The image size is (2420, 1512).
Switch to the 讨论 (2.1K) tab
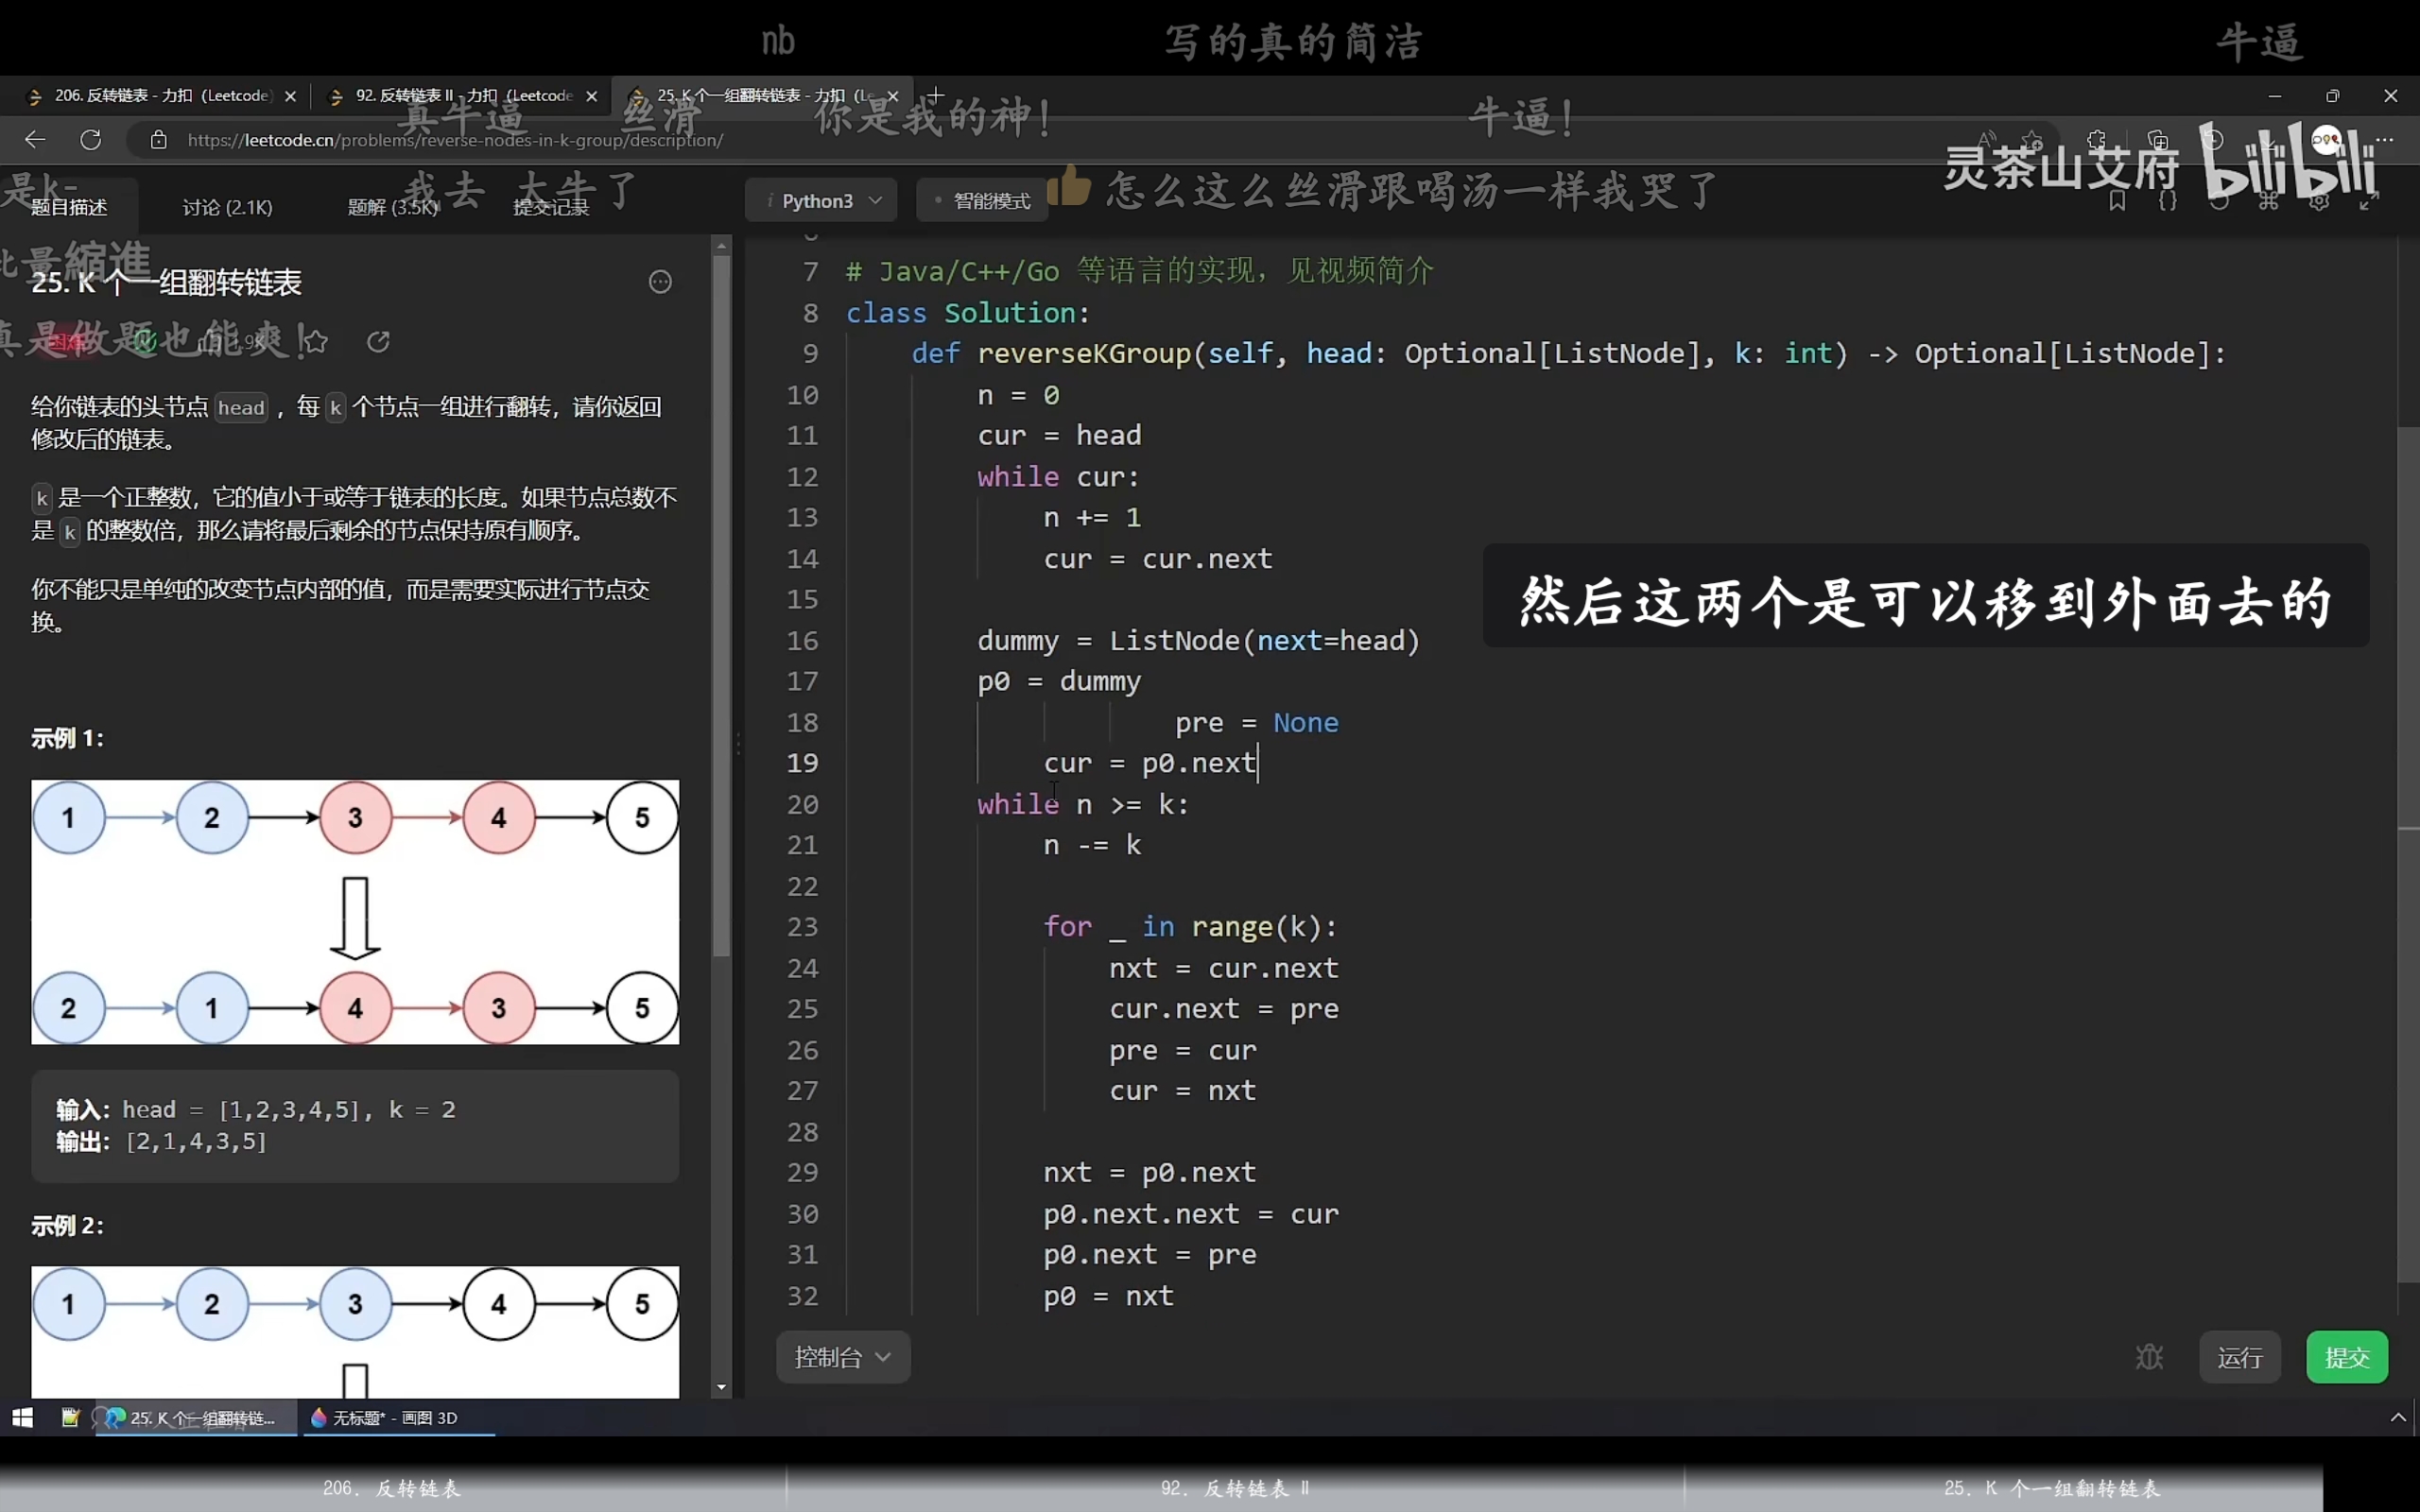pyautogui.click(x=227, y=207)
